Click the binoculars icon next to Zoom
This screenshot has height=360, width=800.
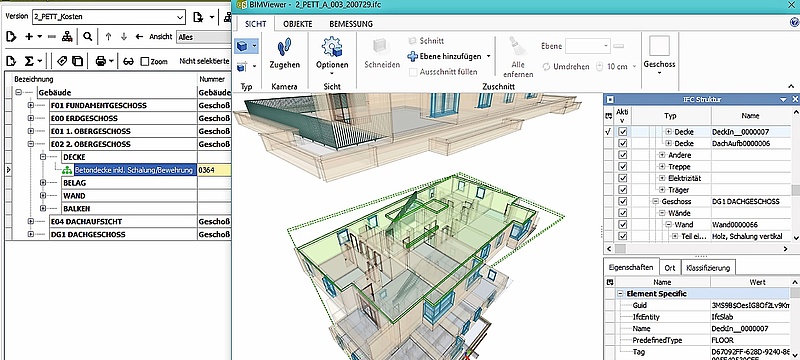pyautogui.click(x=128, y=61)
